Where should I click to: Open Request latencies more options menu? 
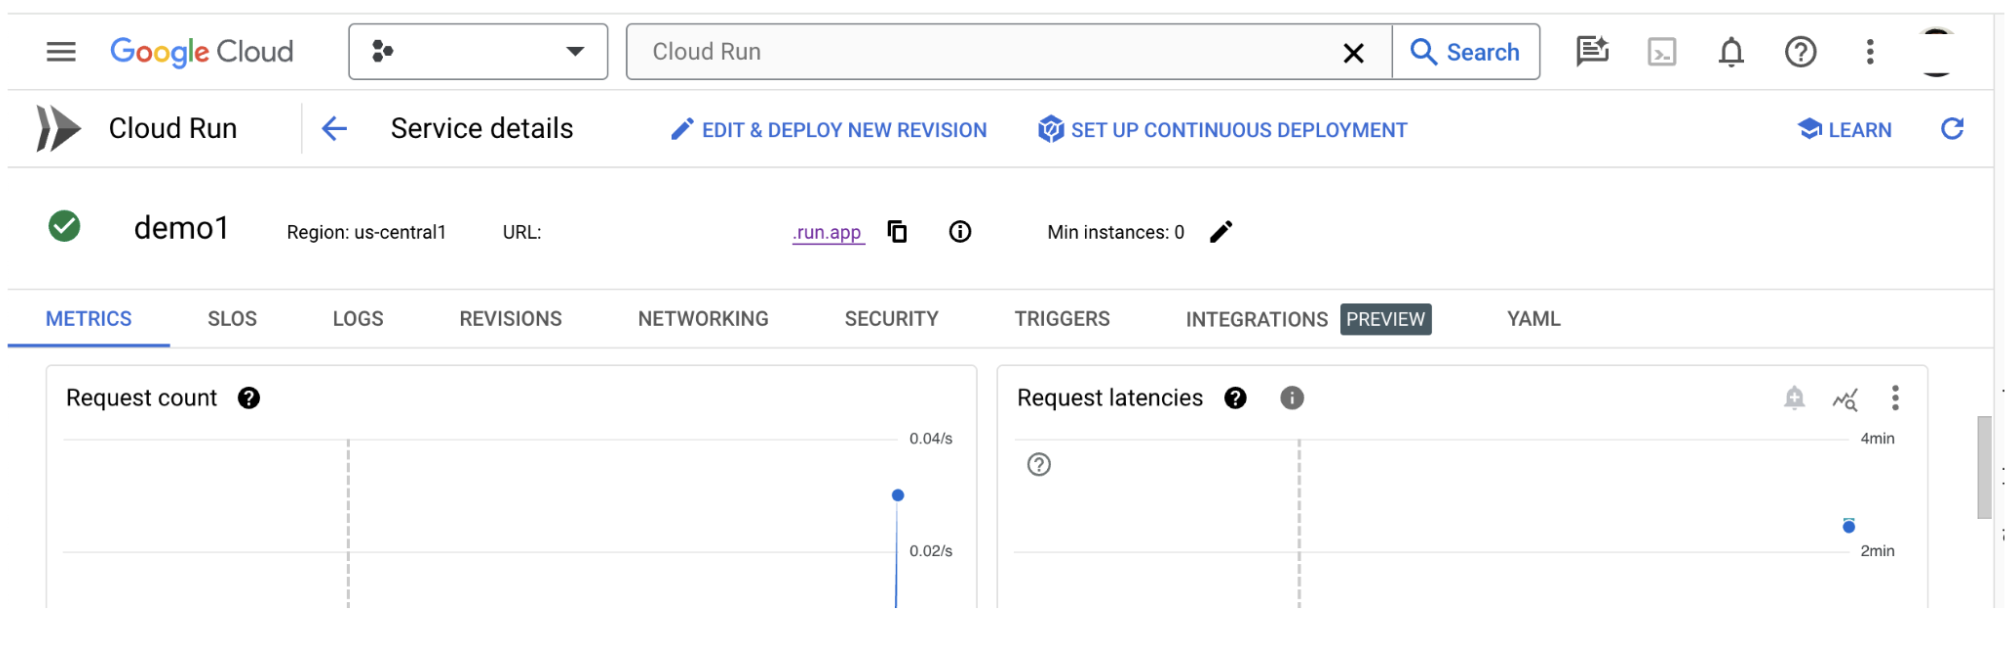pyautogui.click(x=1894, y=398)
